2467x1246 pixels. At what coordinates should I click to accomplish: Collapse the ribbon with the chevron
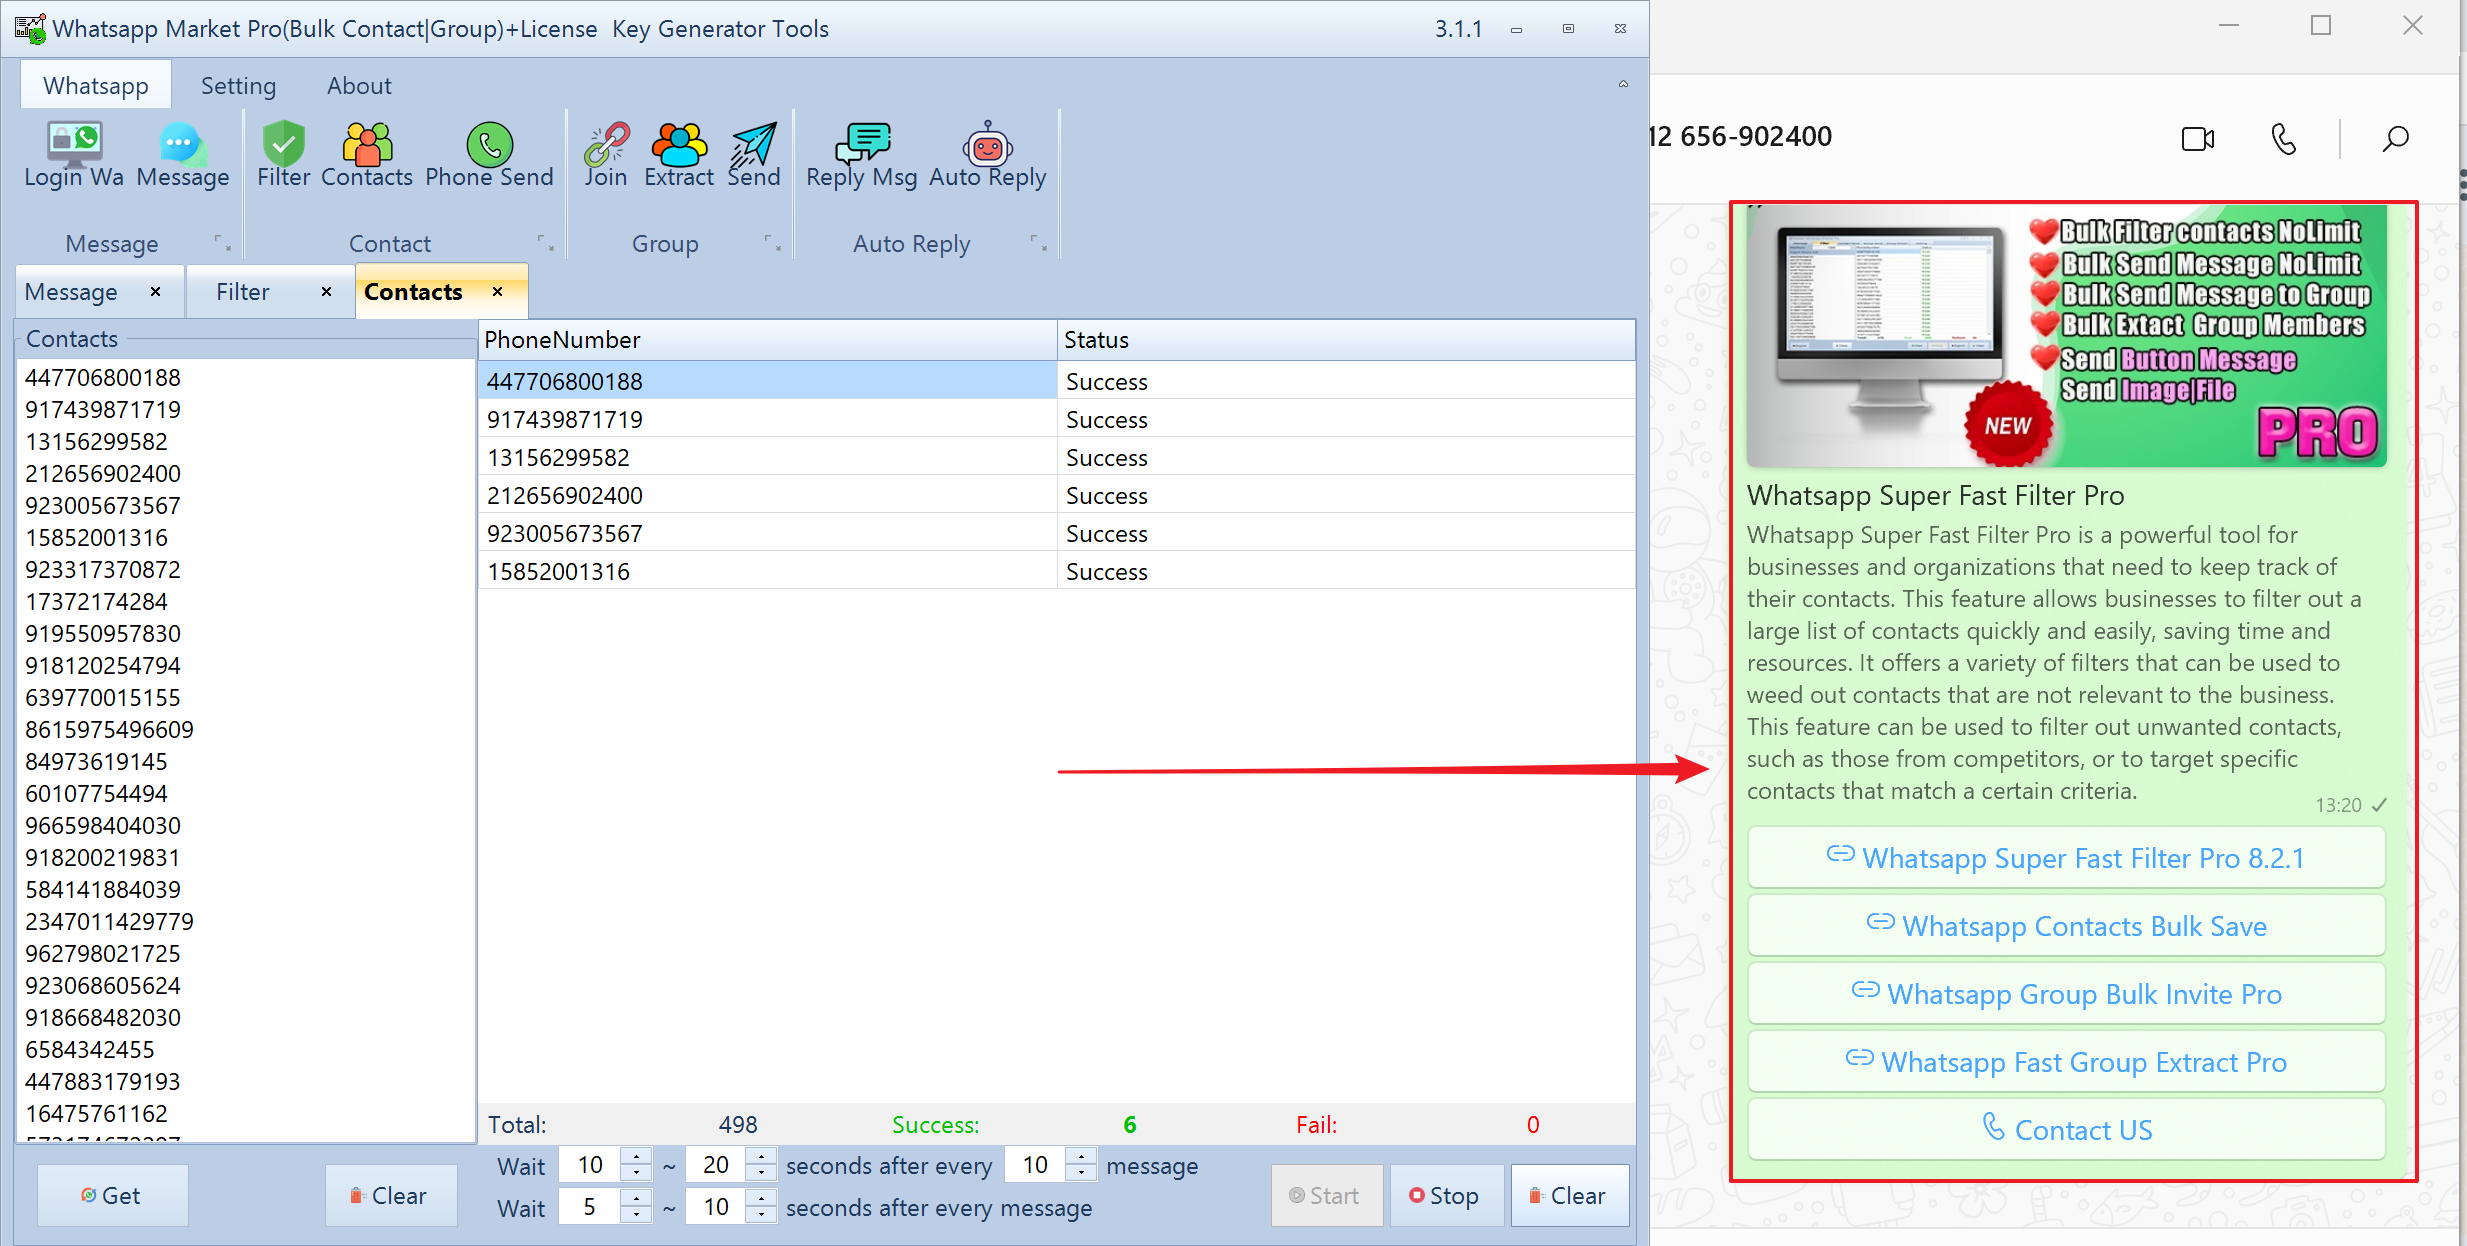(x=1623, y=84)
